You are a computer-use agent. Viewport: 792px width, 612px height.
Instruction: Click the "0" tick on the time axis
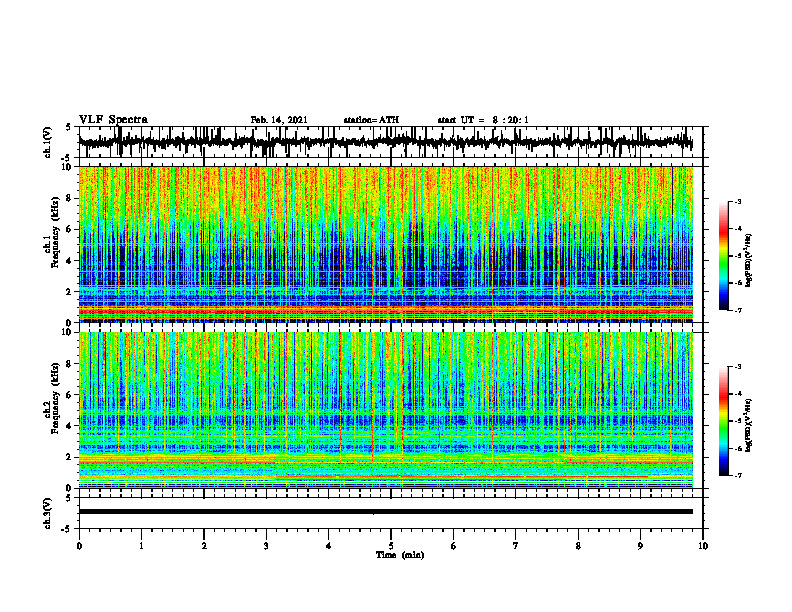coord(79,546)
